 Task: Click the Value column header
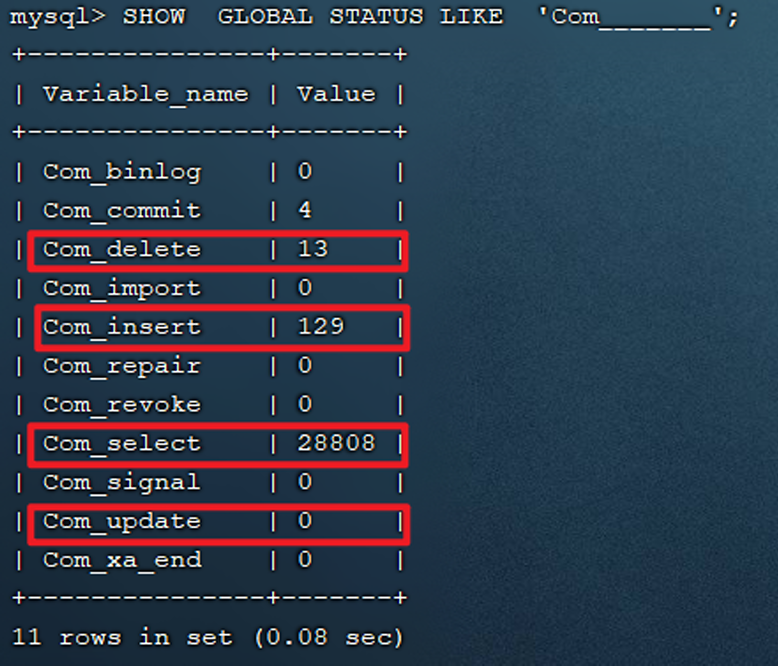click(x=337, y=94)
